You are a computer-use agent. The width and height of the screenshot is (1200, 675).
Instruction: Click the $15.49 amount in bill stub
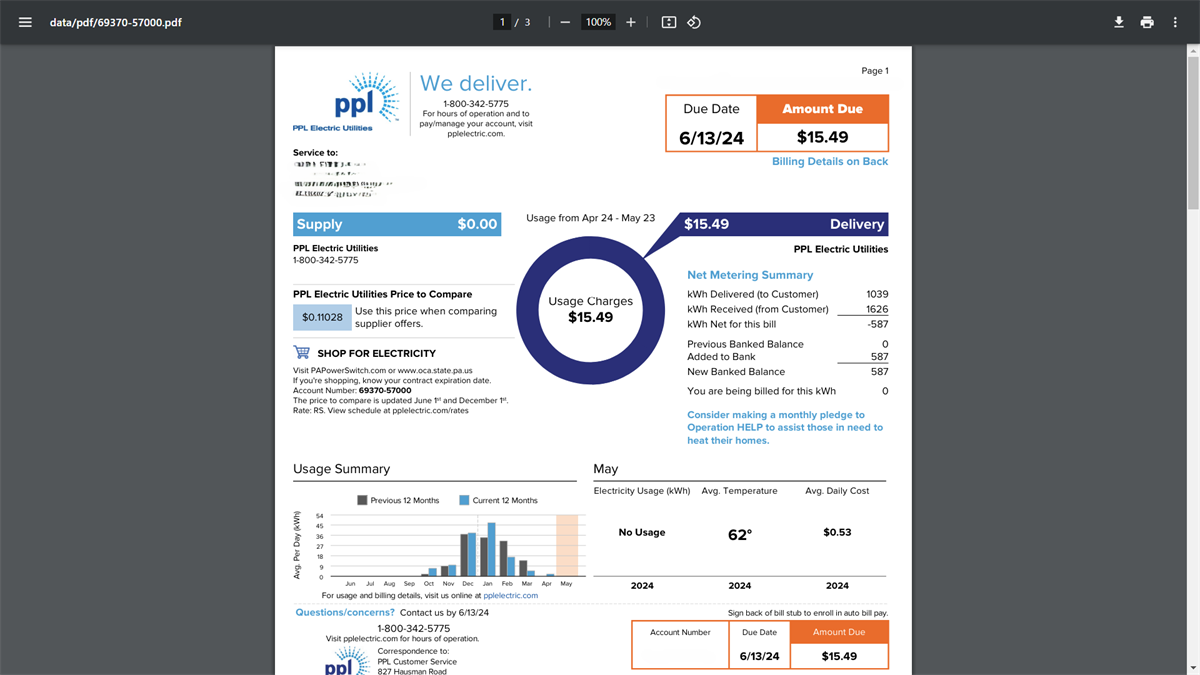[x=839, y=656]
